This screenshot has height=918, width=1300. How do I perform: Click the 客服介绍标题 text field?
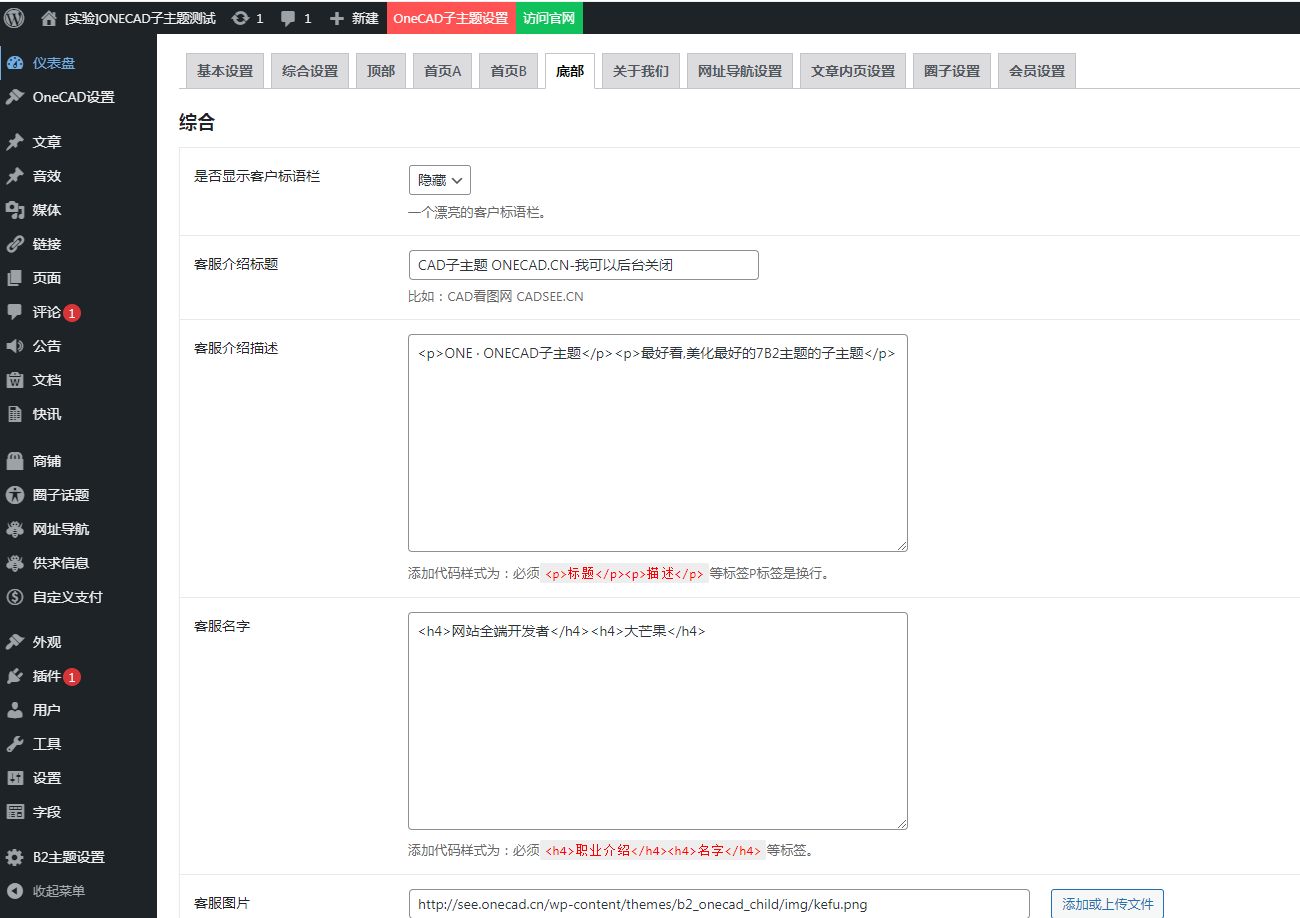583,265
